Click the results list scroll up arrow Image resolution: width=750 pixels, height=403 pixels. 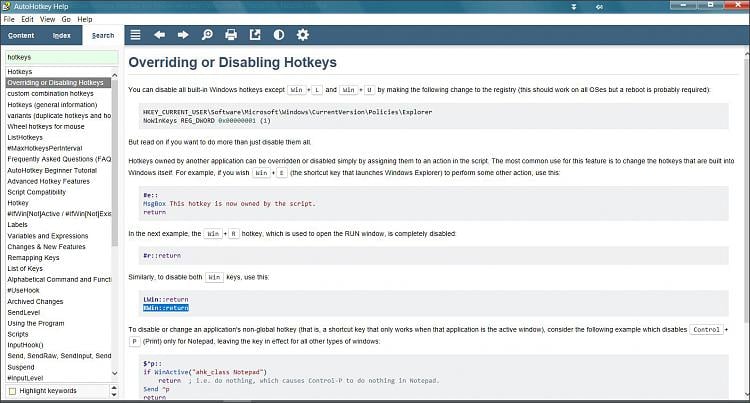click(x=114, y=75)
